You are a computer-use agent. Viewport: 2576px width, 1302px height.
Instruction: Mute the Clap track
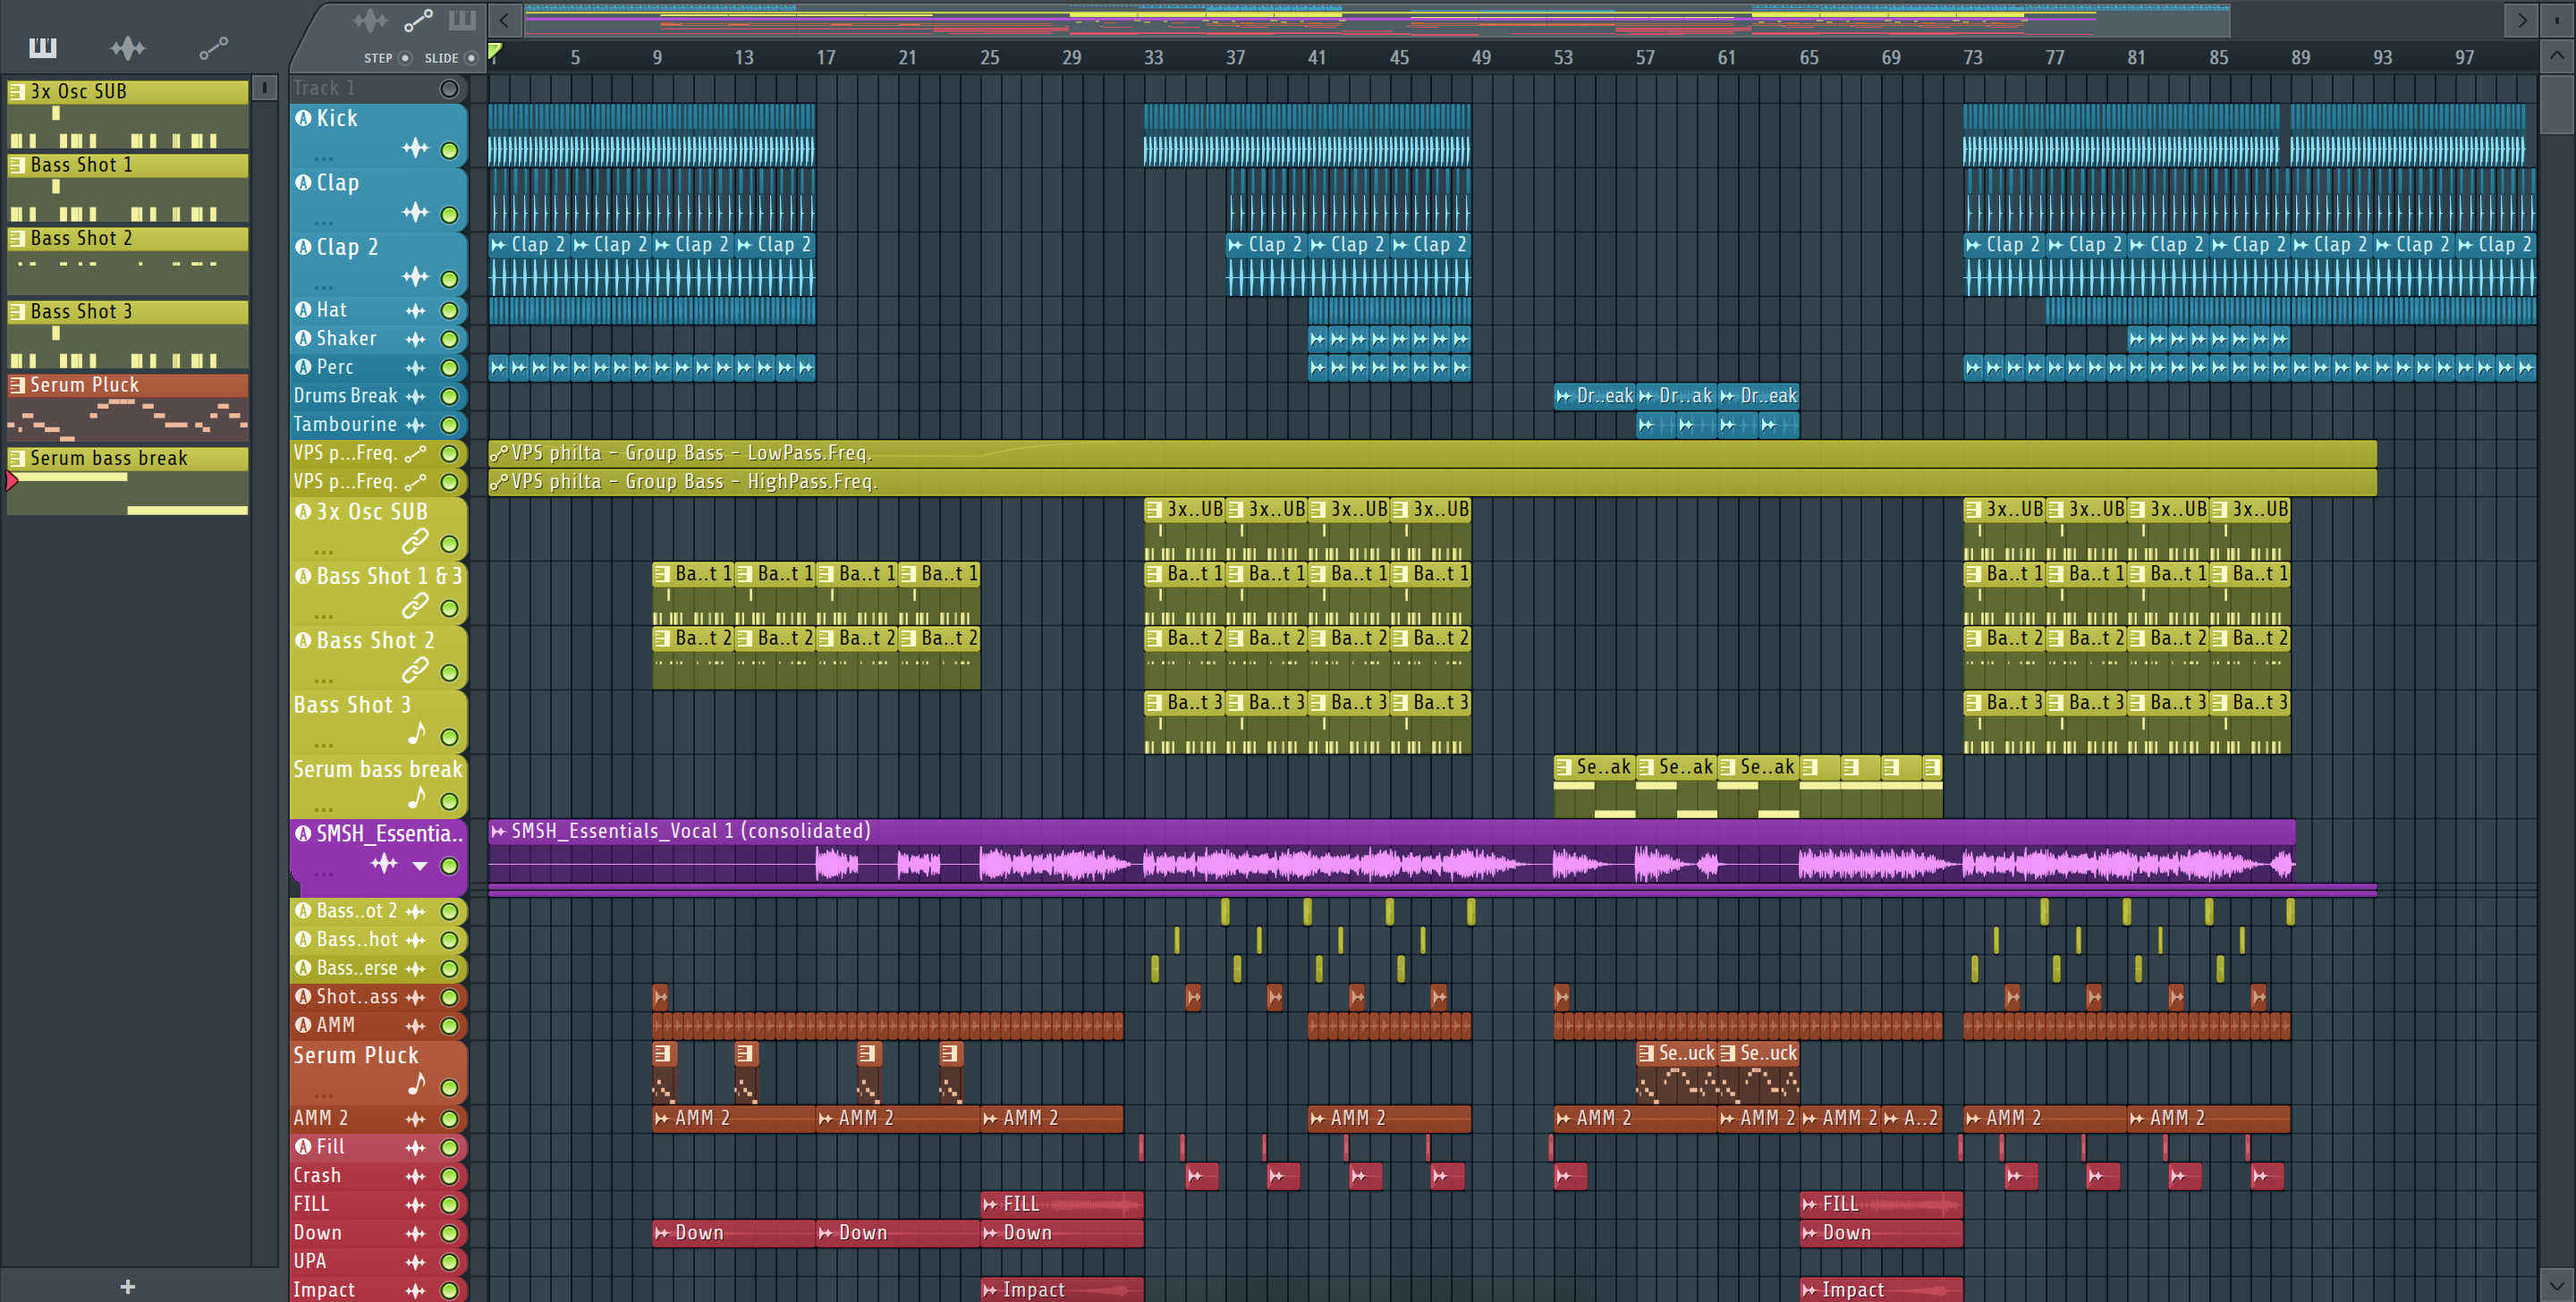(x=450, y=215)
